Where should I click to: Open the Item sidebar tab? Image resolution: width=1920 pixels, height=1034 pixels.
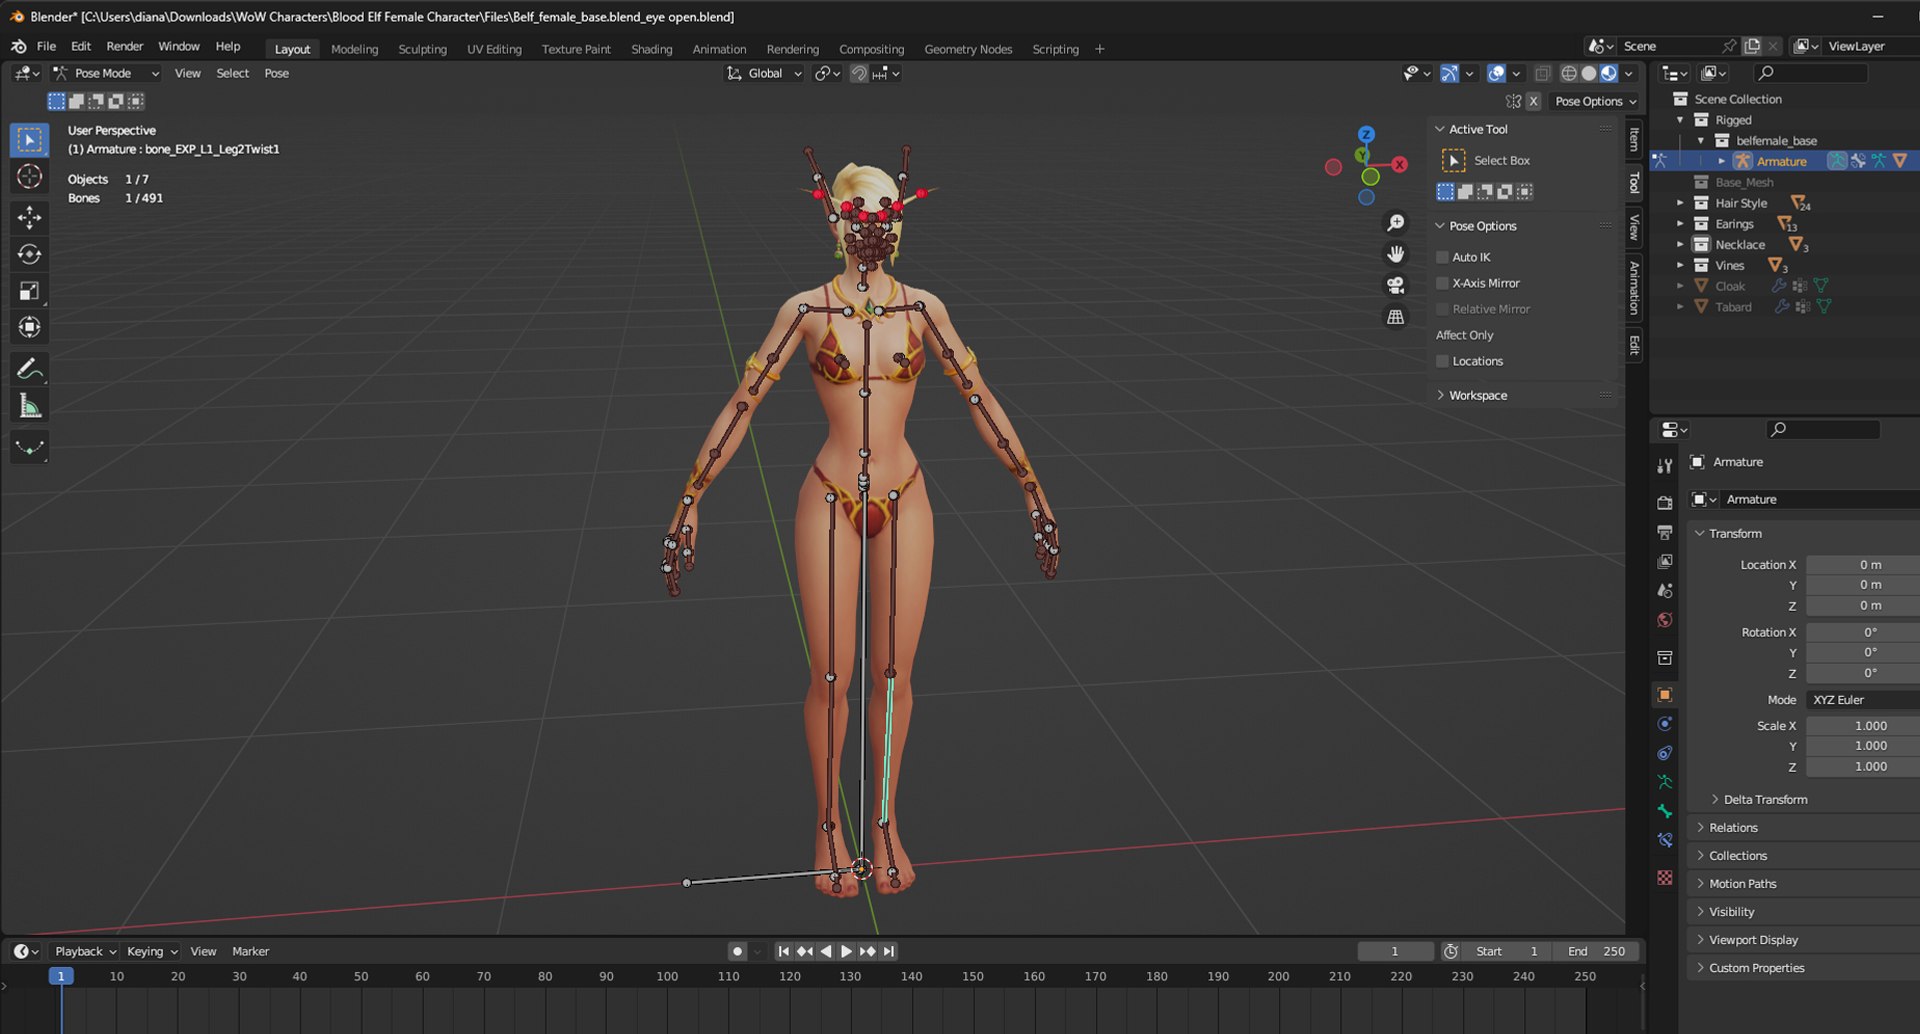click(1634, 139)
